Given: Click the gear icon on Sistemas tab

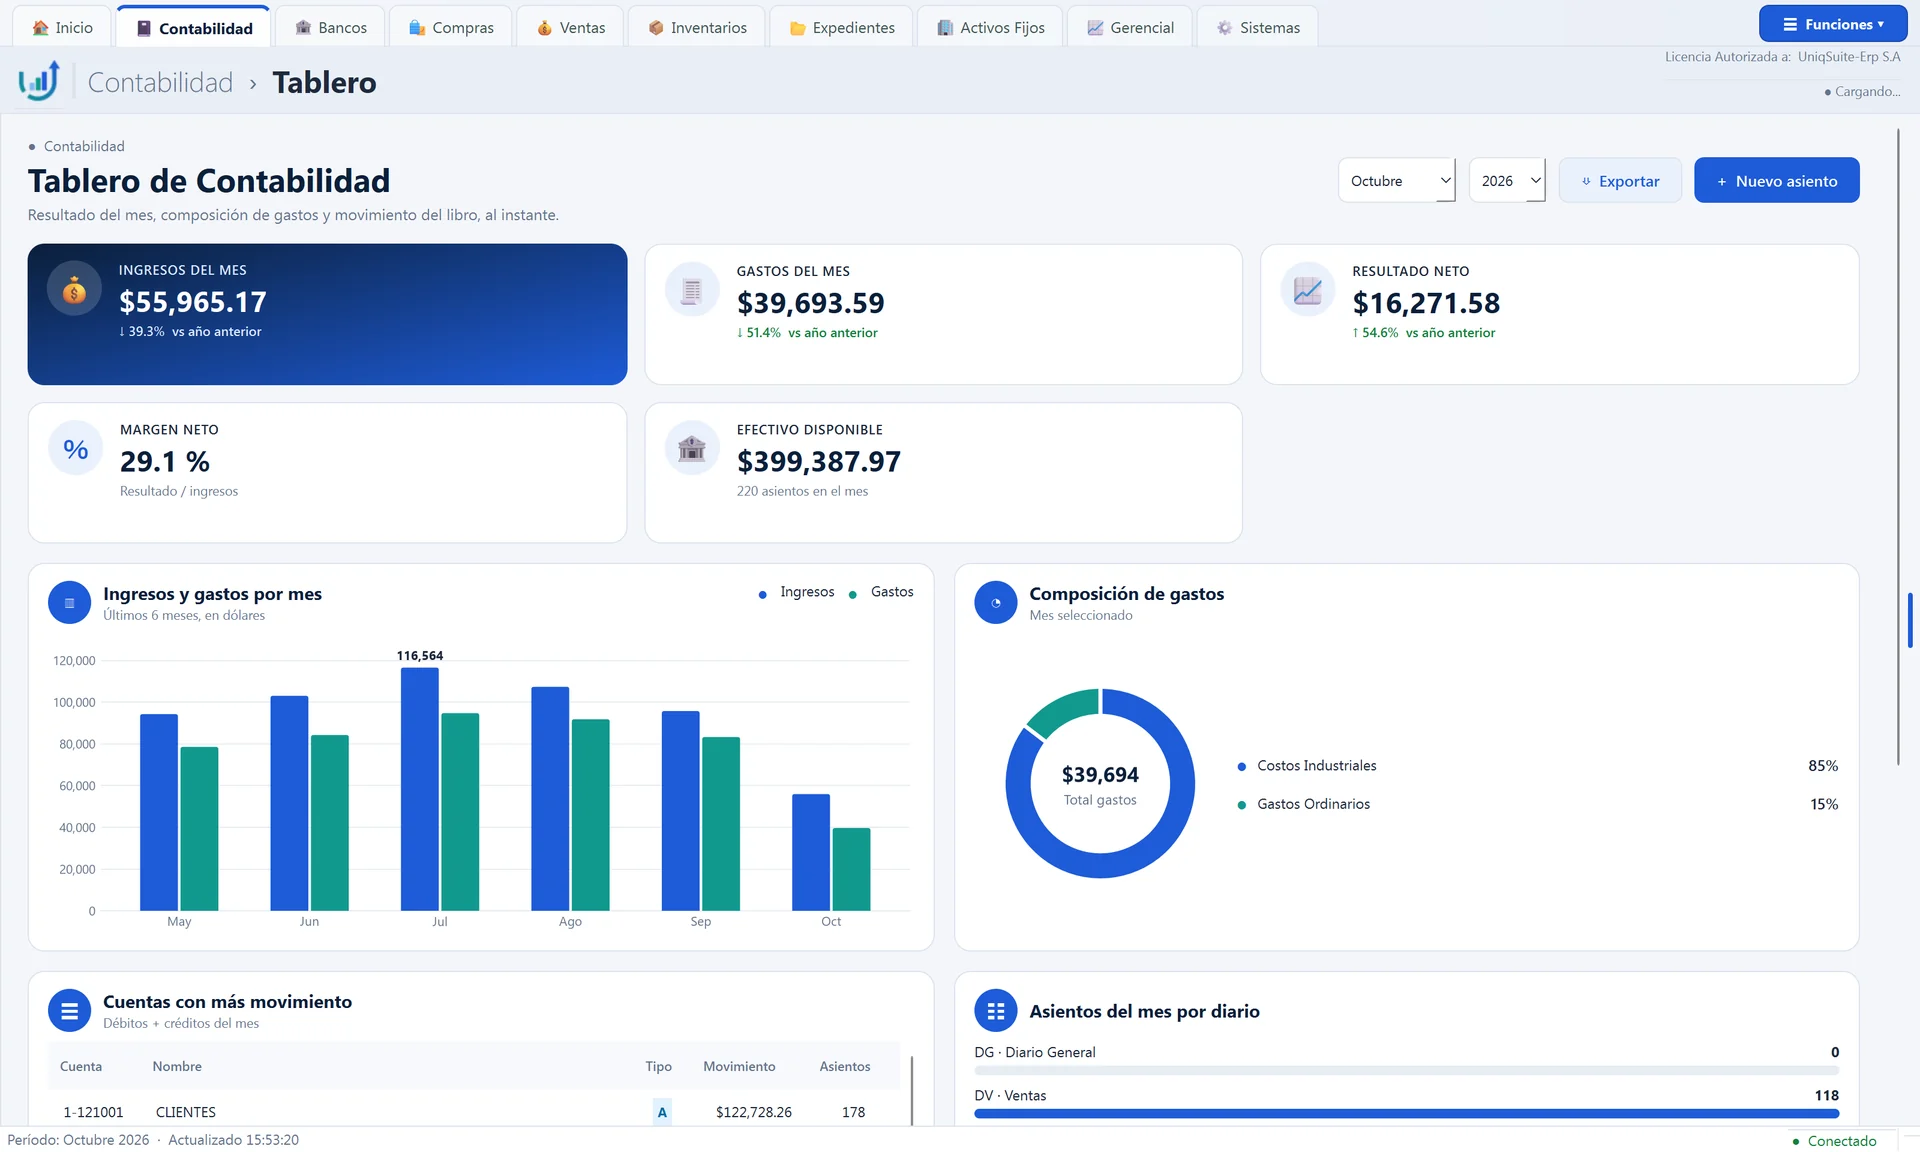Looking at the screenshot, I should tap(1225, 28).
